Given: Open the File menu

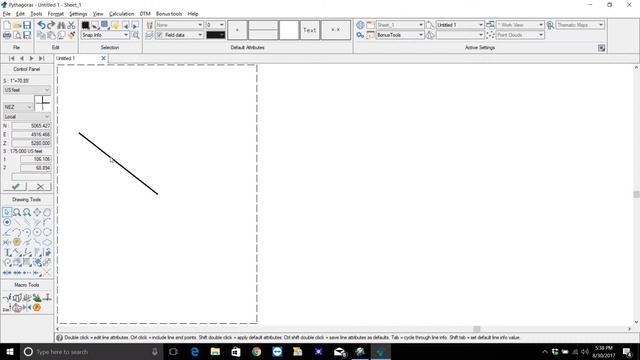Looking at the screenshot, I should [7, 14].
